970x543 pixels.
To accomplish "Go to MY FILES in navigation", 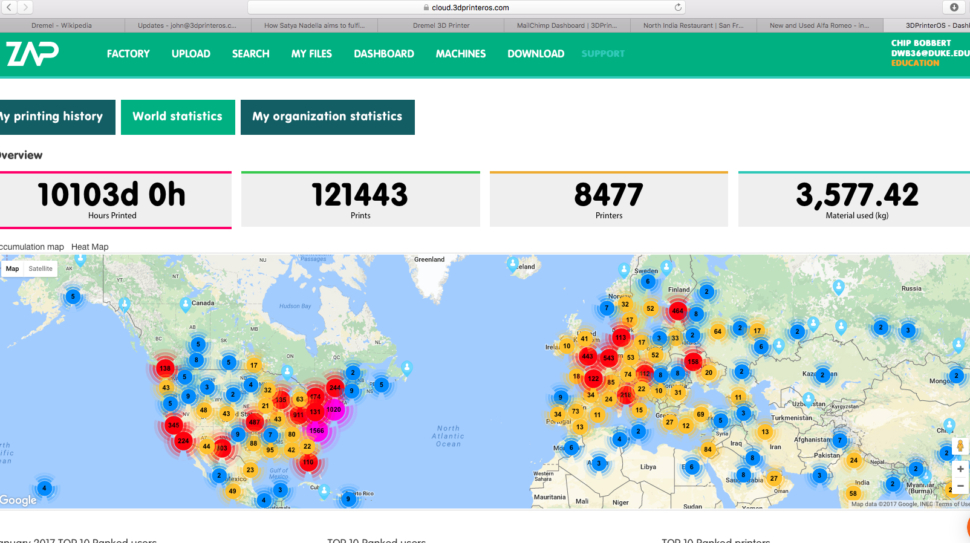I will [311, 54].
